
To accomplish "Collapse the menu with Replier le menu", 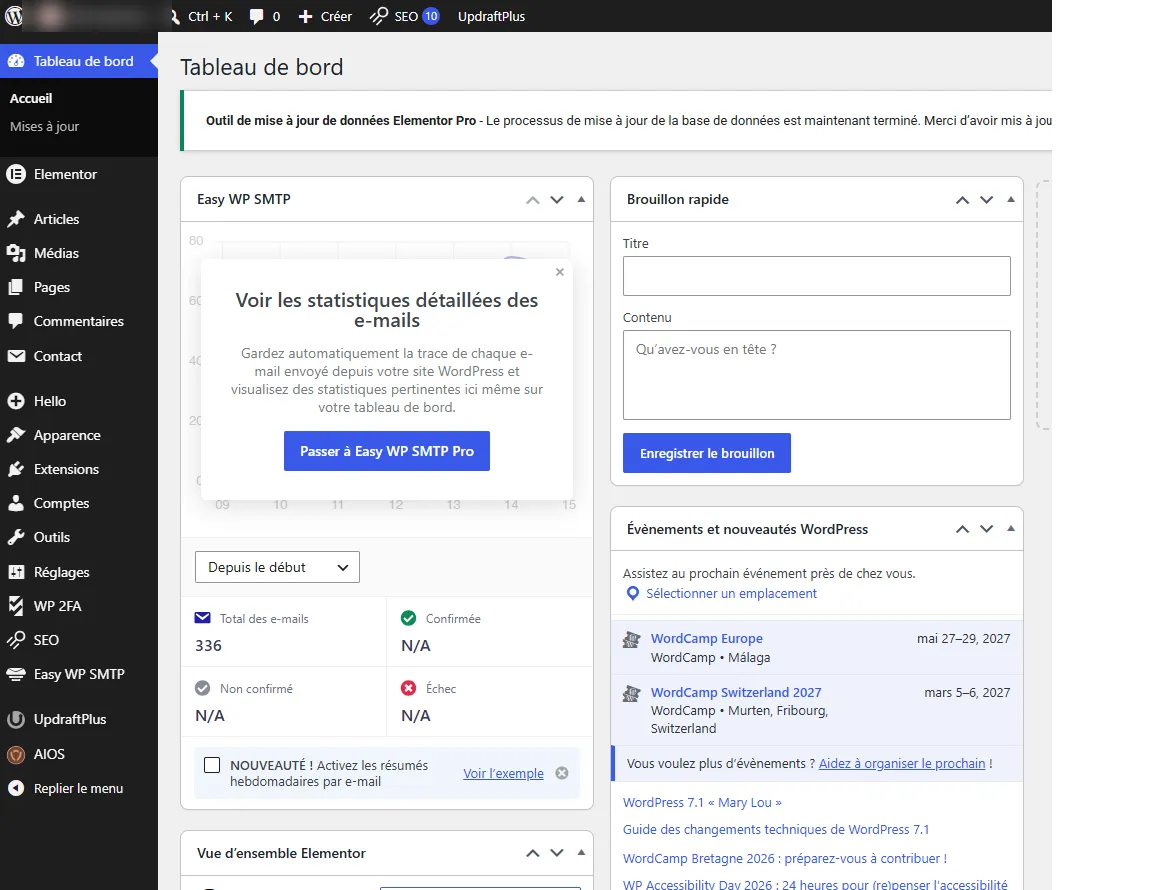I will pos(79,788).
